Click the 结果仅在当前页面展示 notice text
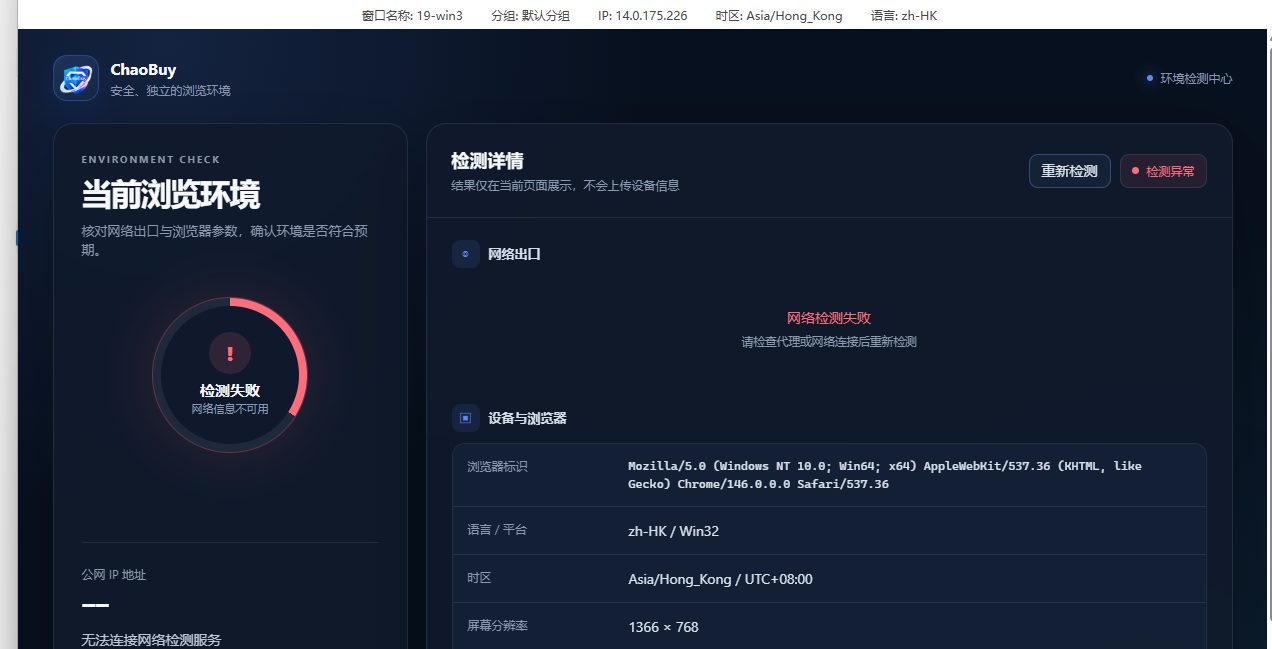Image resolution: width=1272 pixels, height=649 pixels. point(565,185)
